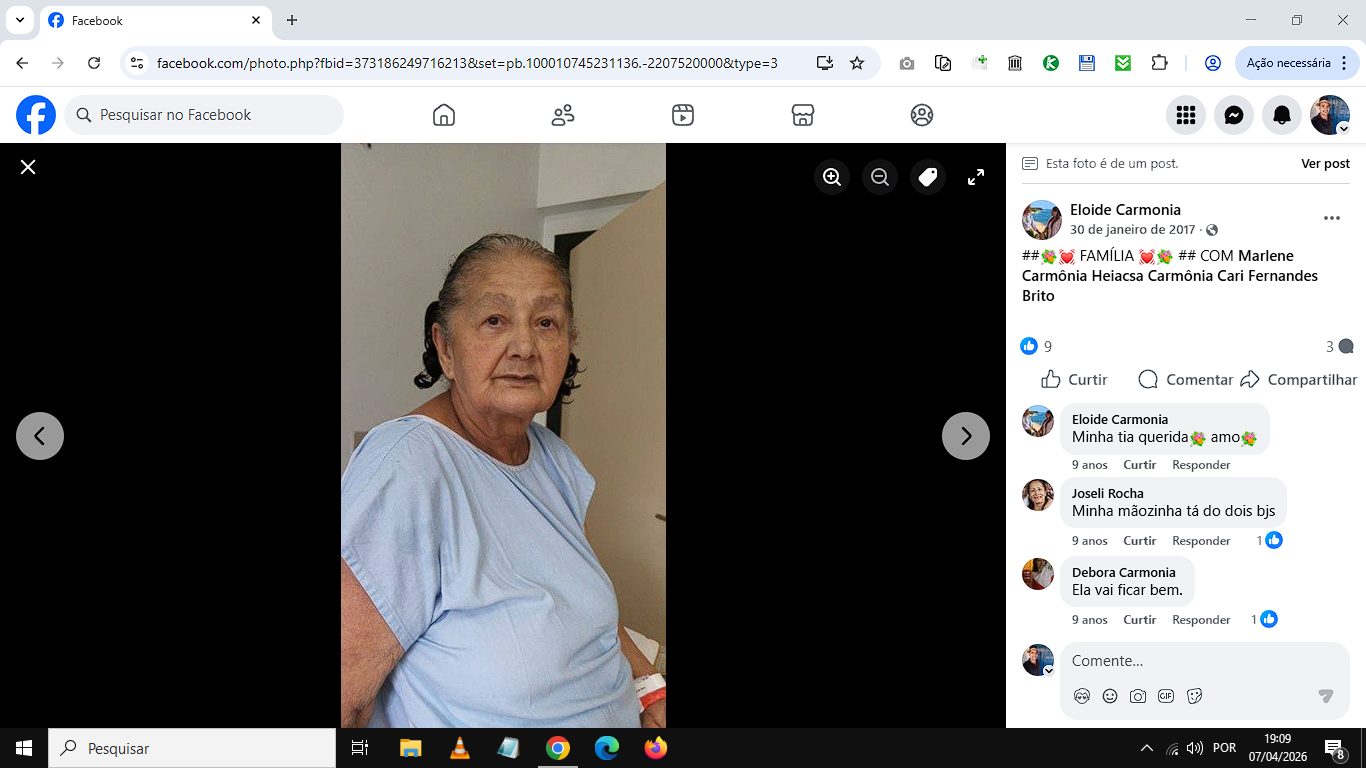
Task: Open the Facebook menu grid icon
Action: [1186, 115]
